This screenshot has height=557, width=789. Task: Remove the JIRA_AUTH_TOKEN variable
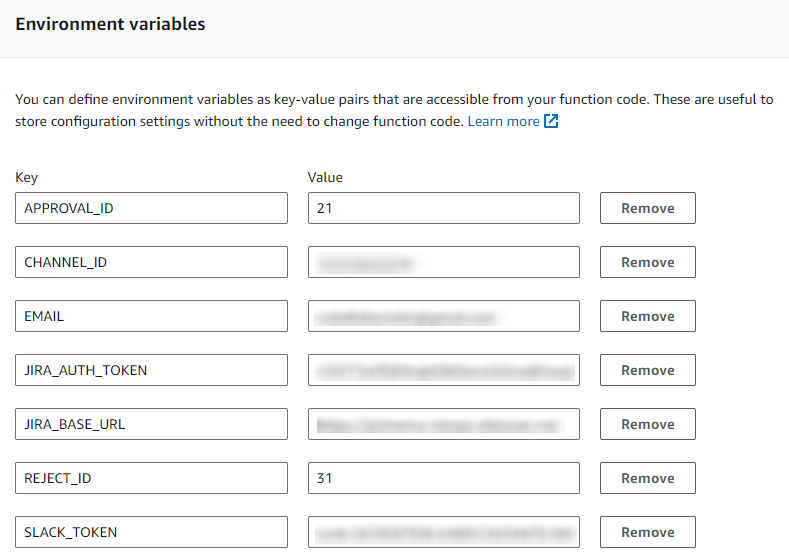click(x=647, y=370)
